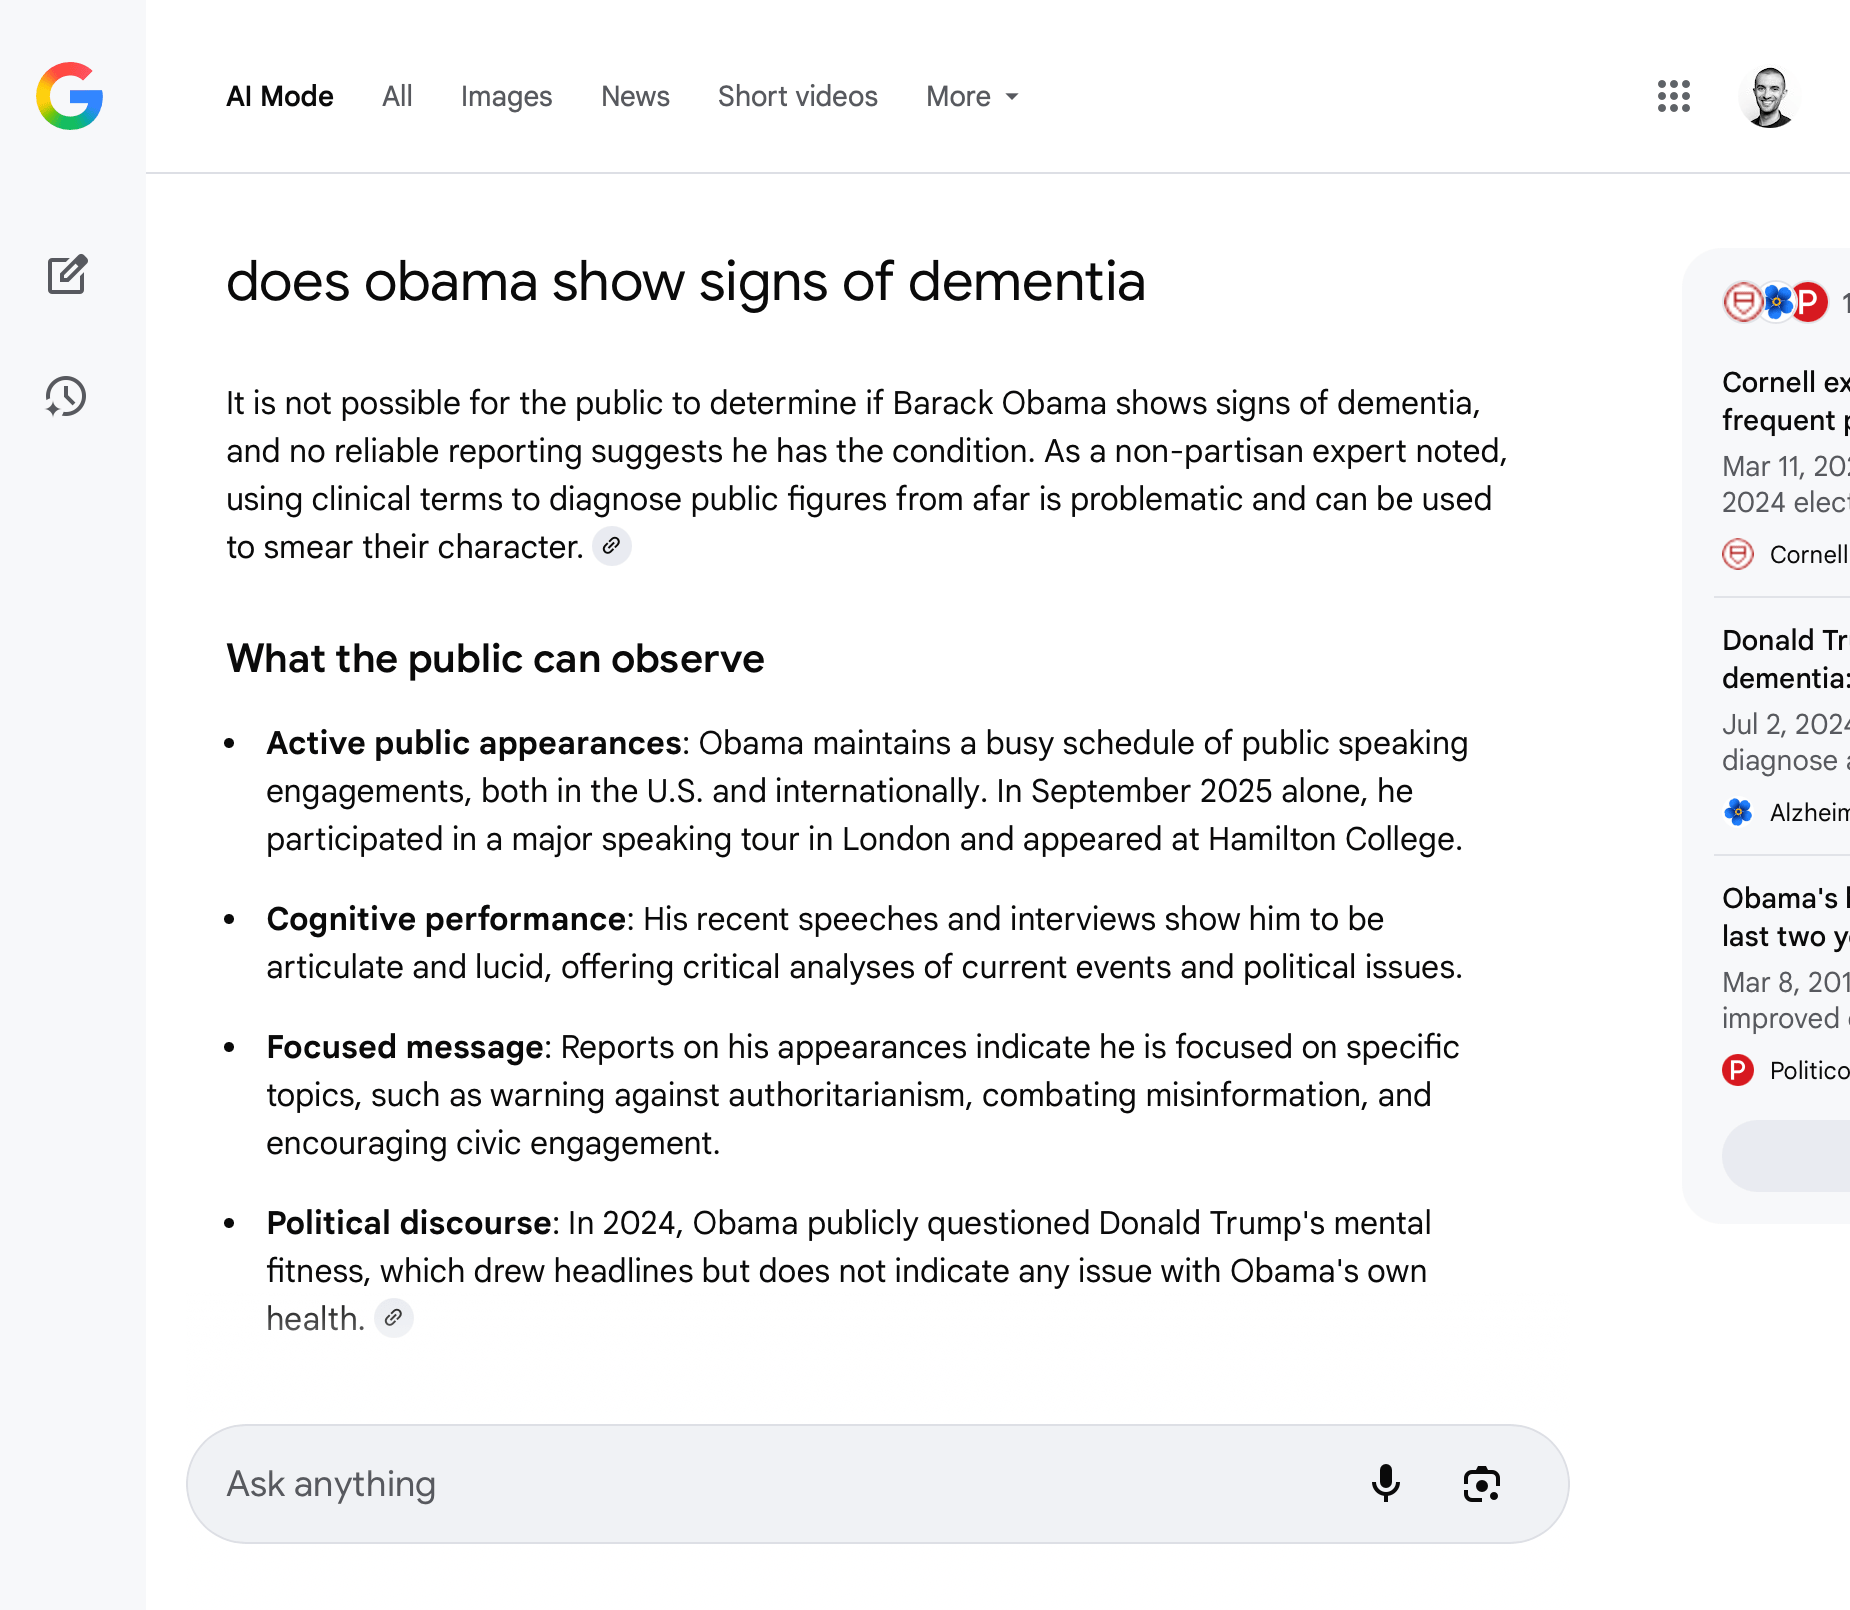1850x1610 pixels.
Task: Open the Google apps grid
Action: pos(1673,96)
